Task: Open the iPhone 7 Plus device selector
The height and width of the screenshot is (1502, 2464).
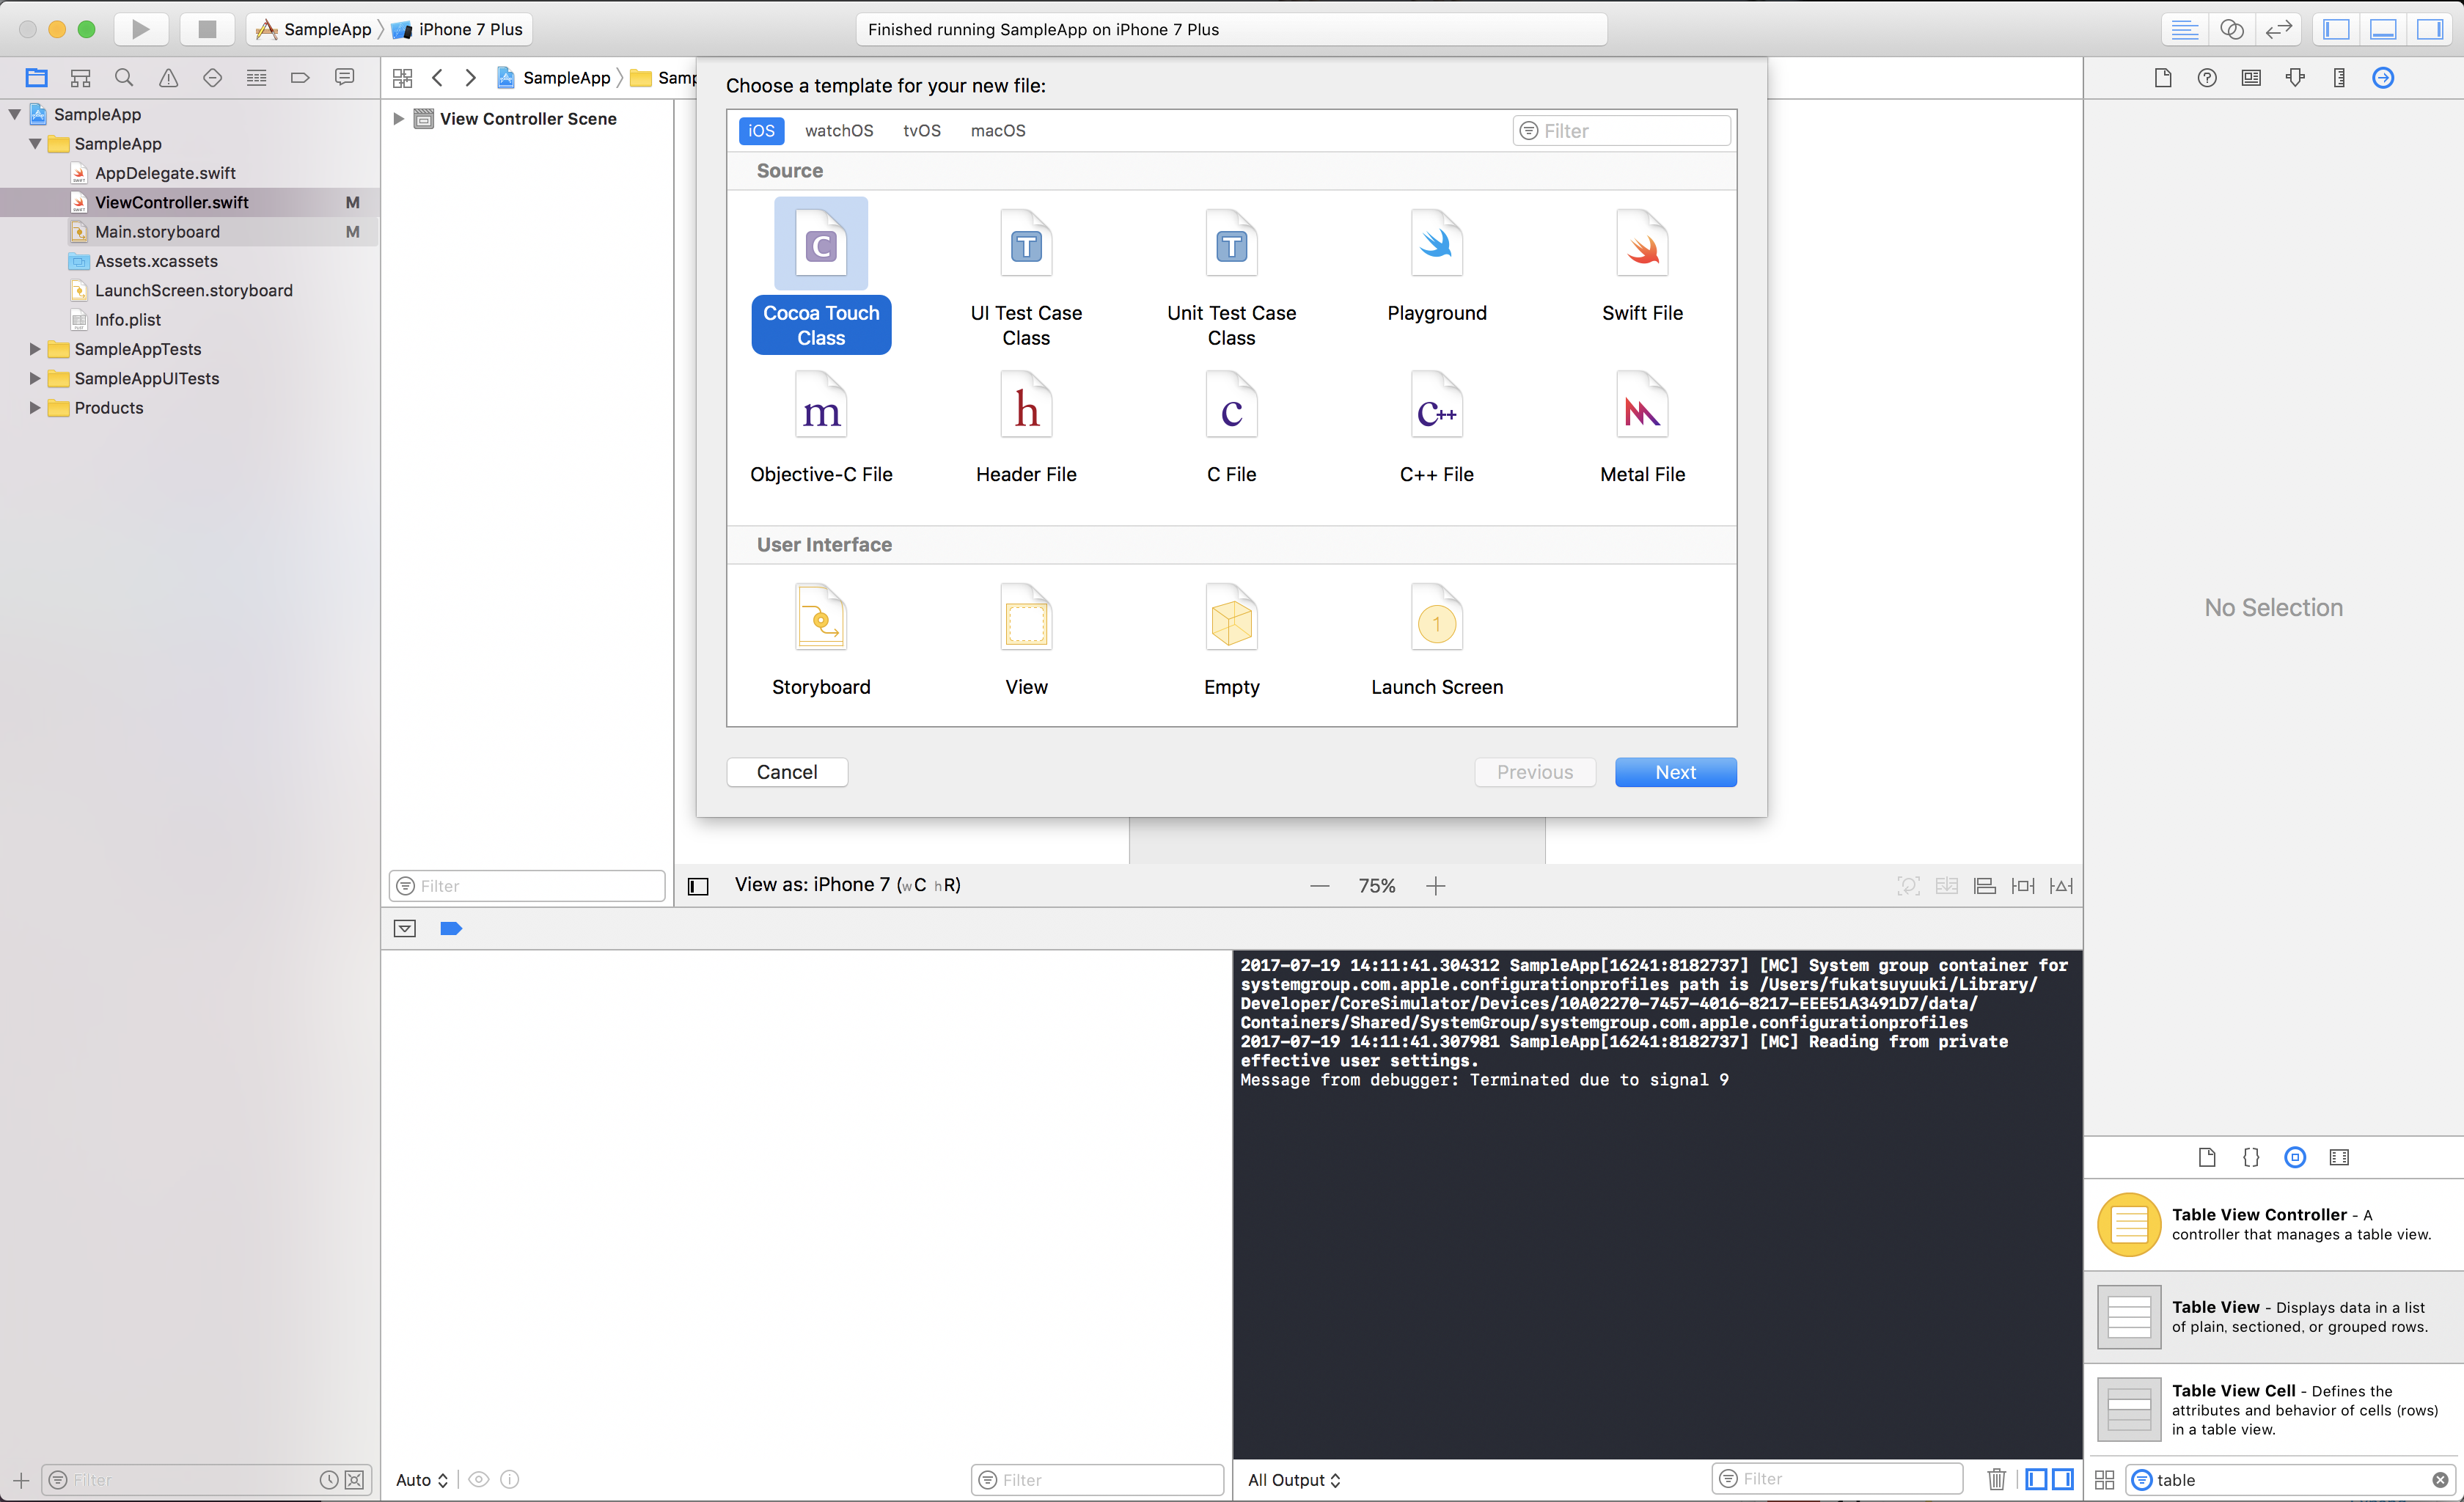Action: point(459,29)
